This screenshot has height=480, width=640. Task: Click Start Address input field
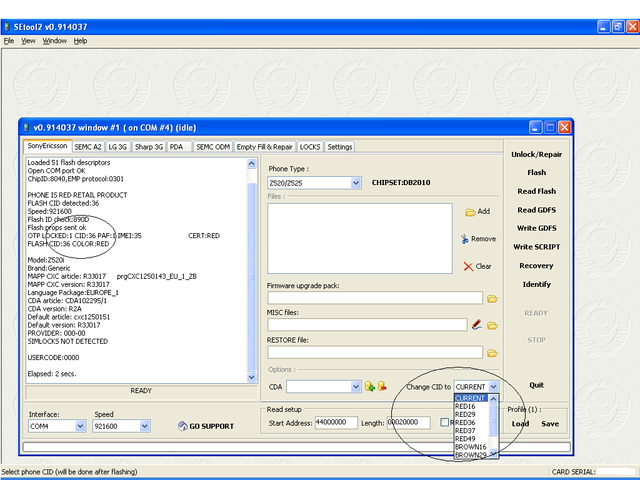pyautogui.click(x=336, y=422)
